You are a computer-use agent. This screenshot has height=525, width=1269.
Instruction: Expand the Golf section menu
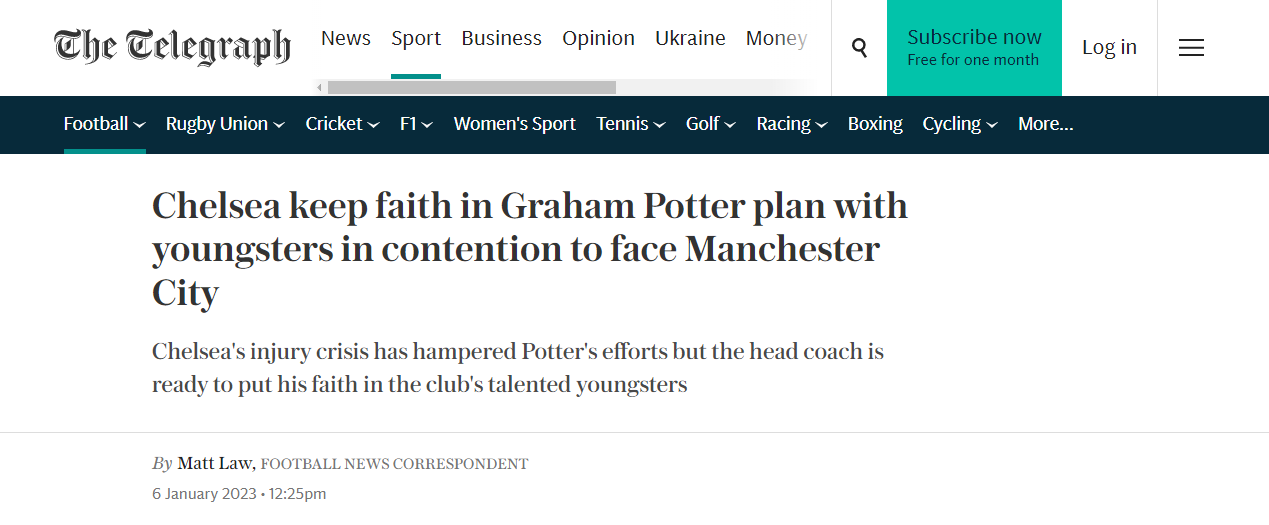click(710, 124)
